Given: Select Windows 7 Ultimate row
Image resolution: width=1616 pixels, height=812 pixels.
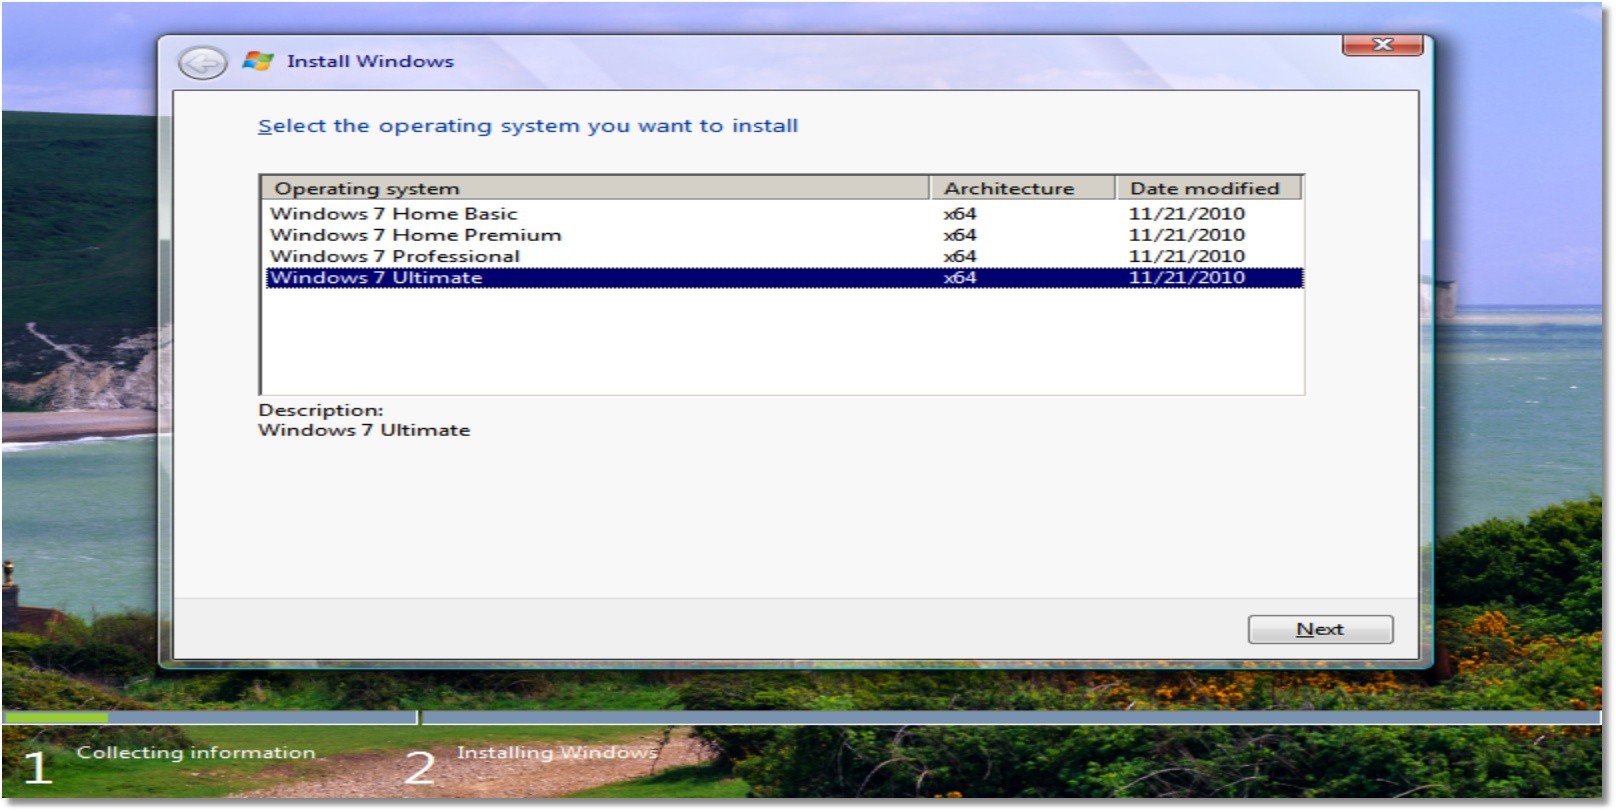Looking at the screenshot, I should 784,278.
